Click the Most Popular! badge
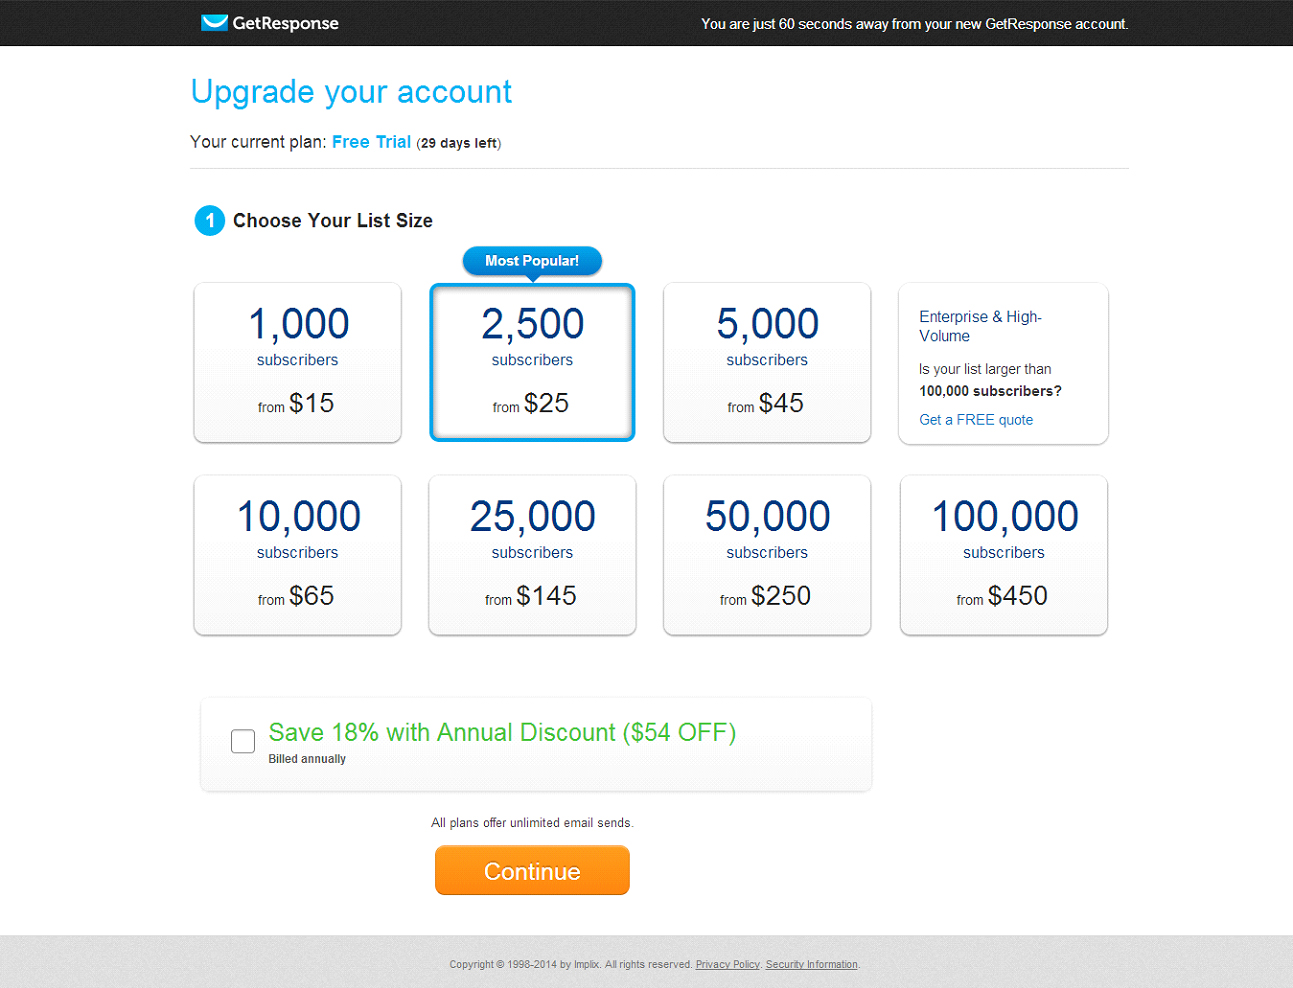Viewport: 1293px width, 988px height. point(532,261)
